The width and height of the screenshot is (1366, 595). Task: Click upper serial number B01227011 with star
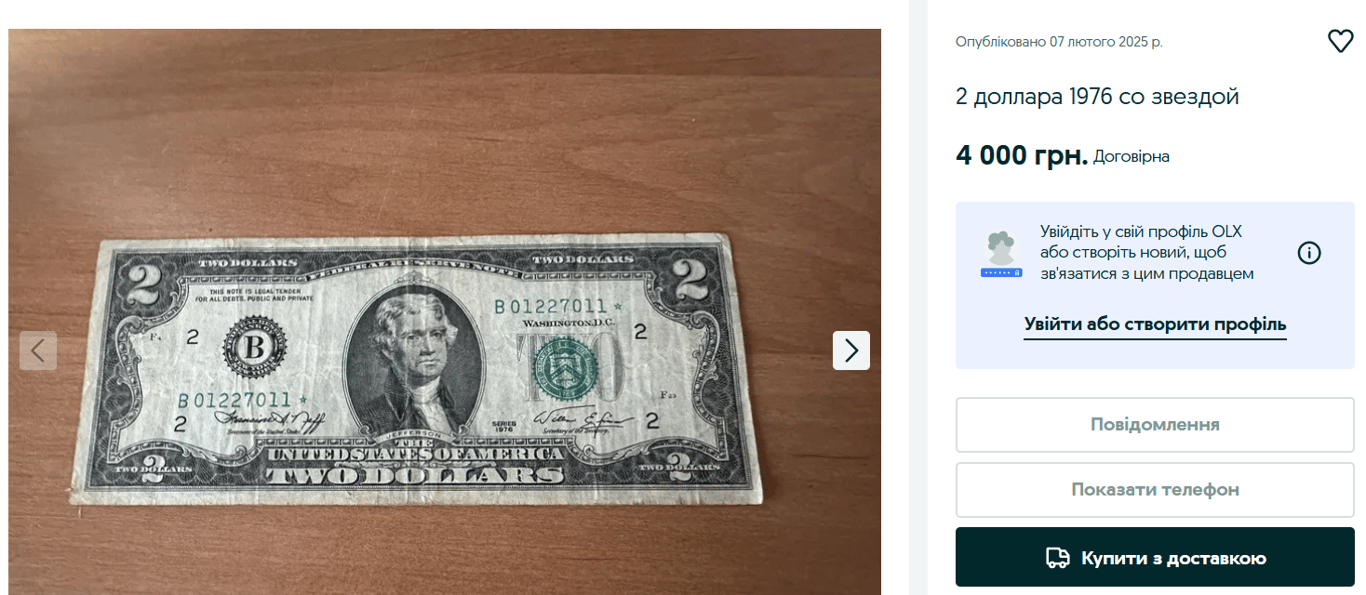tap(558, 305)
